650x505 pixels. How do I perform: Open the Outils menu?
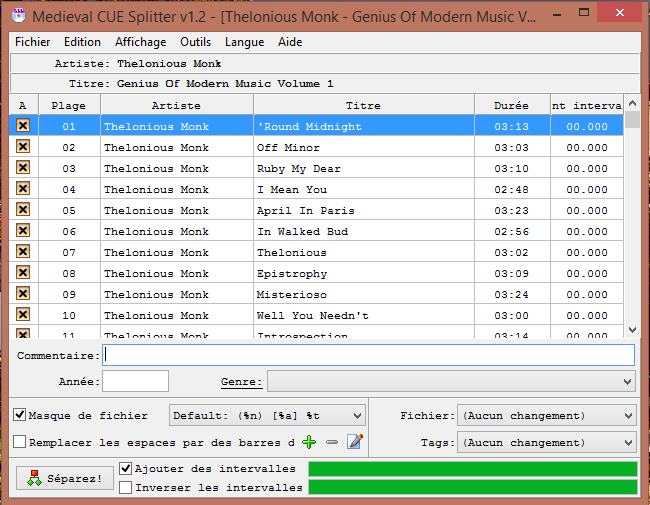tap(195, 42)
